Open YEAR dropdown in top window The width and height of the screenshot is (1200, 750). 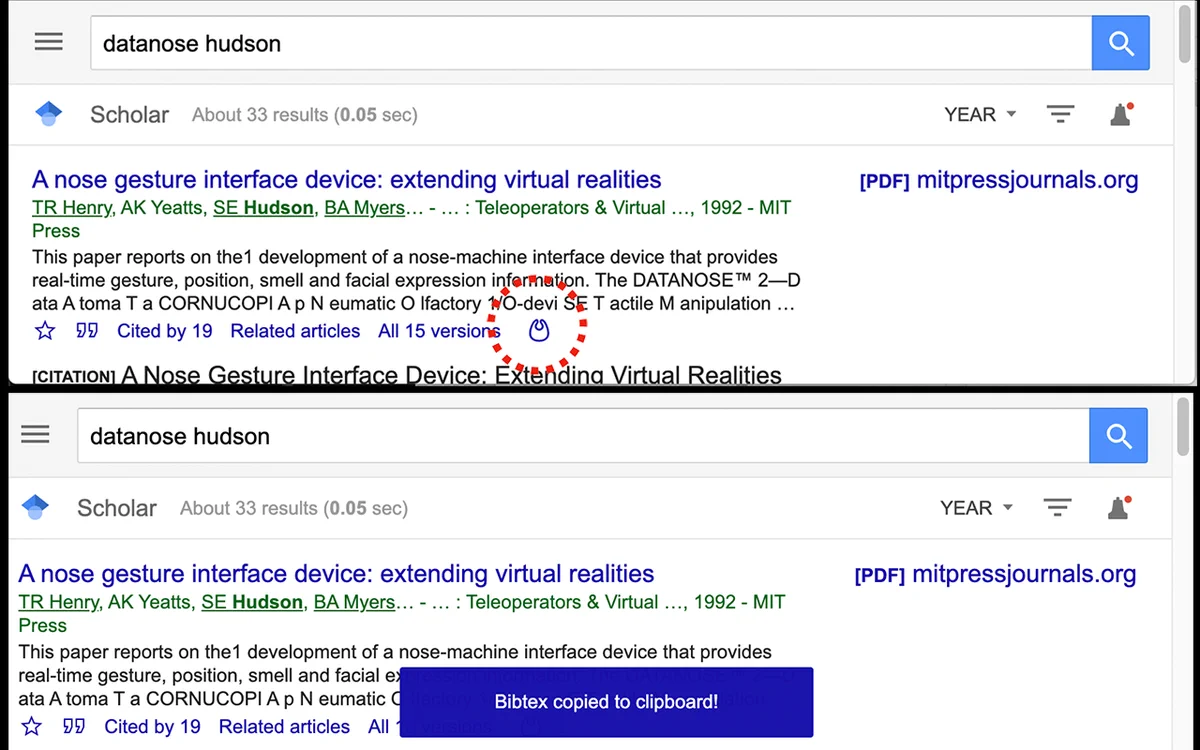pyautogui.click(x=980, y=114)
